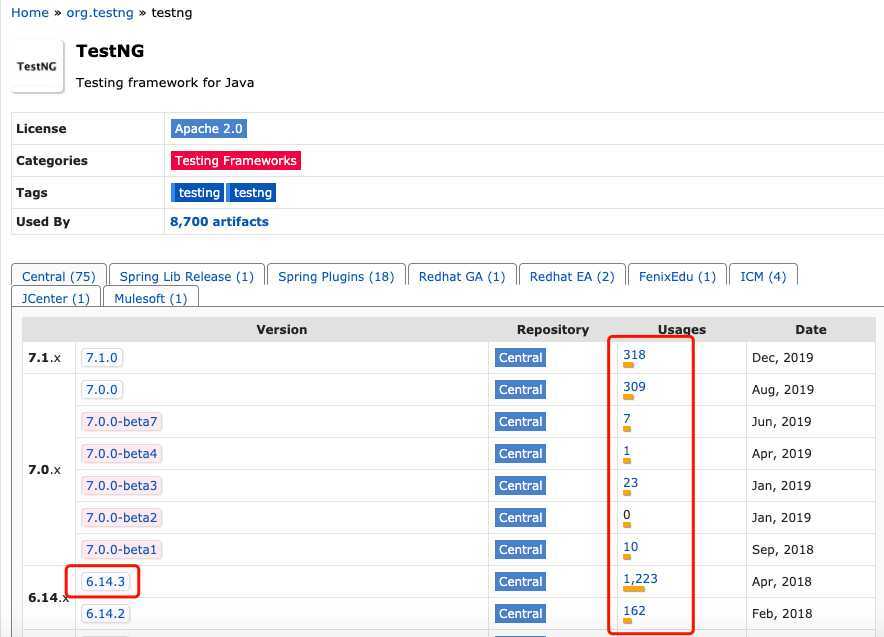
Task: Click Central badge in 7.0.0-beta7 row
Action: click(x=520, y=422)
